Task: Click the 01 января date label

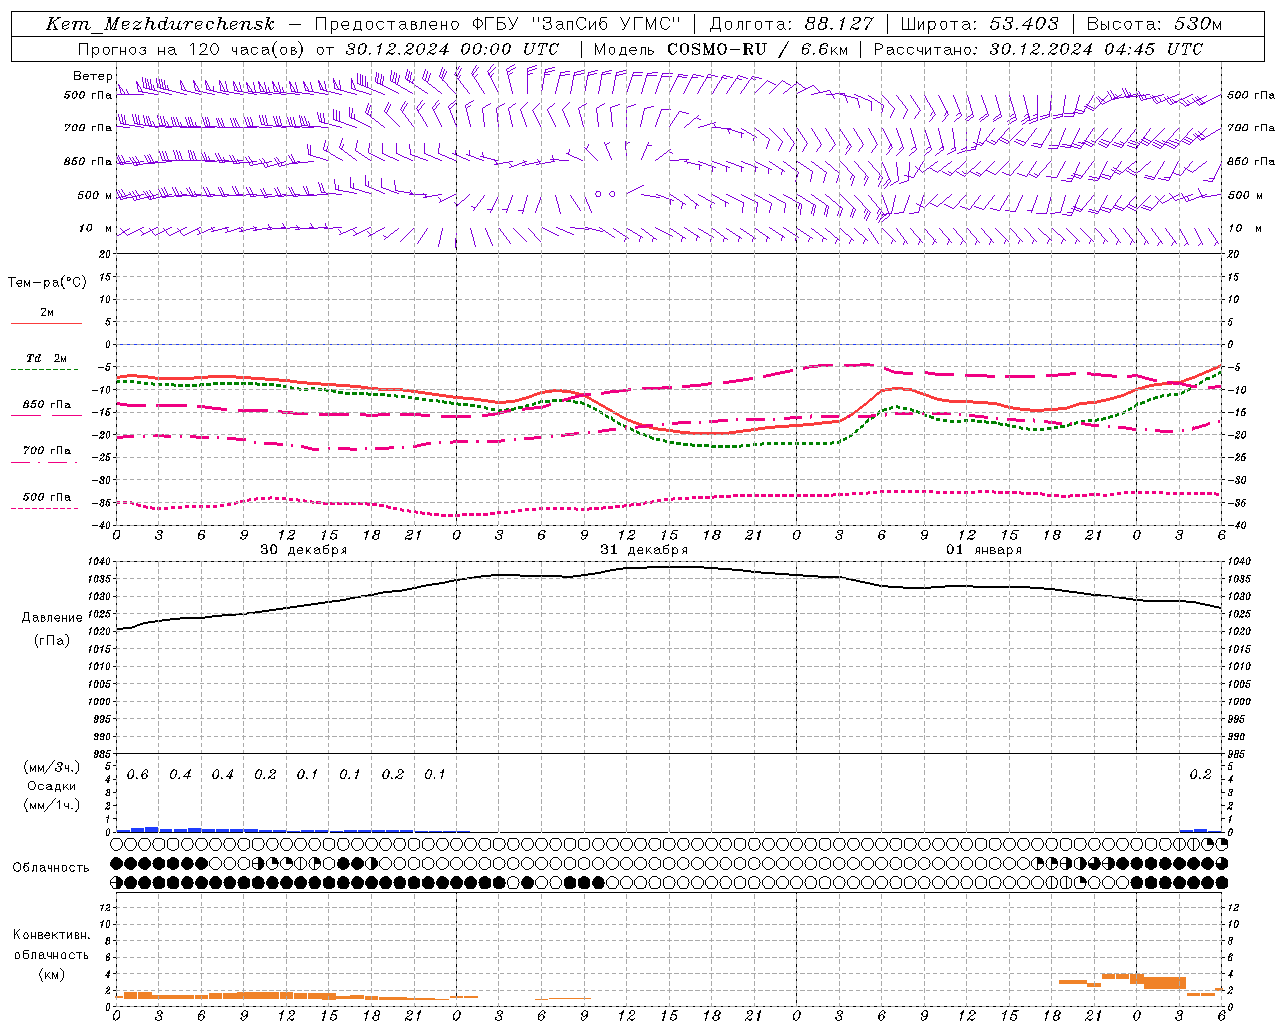Action: [984, 550]
